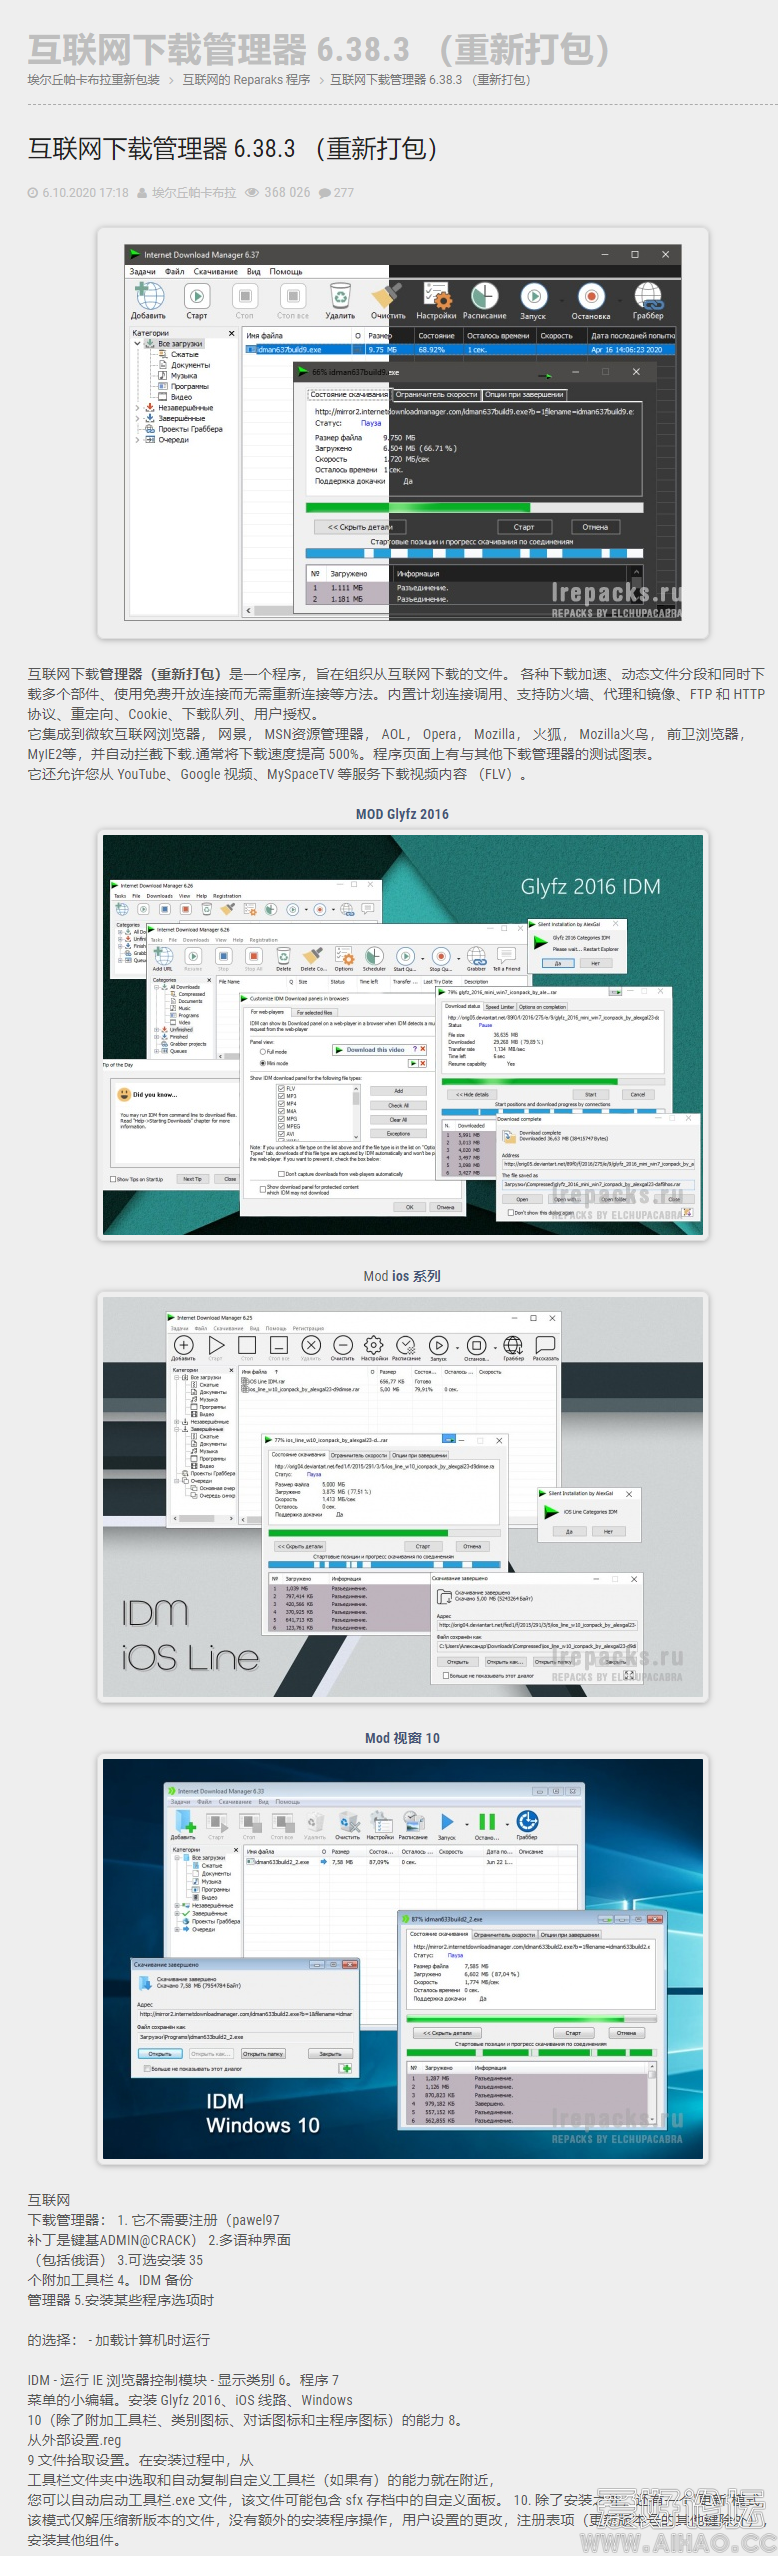
Task: Click the plus Добавить icon in the iOS Line IDM toolbar
Action: (x=184, y=1345)
